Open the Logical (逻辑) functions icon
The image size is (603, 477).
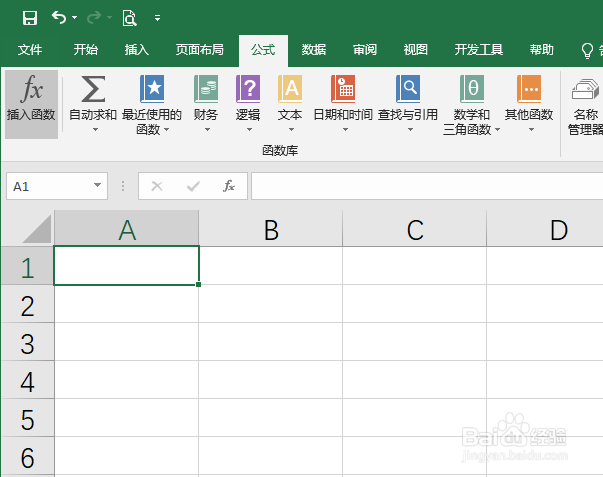point(248,90)
